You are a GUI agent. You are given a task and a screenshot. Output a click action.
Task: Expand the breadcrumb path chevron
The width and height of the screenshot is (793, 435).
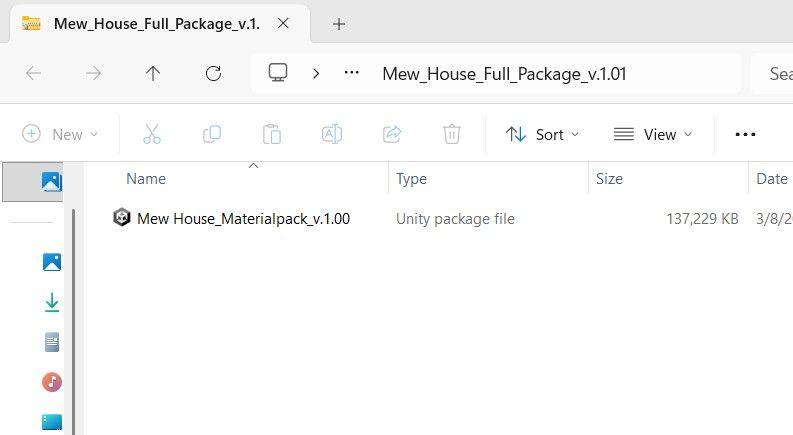pyautogui.click(x=316, y=74)
